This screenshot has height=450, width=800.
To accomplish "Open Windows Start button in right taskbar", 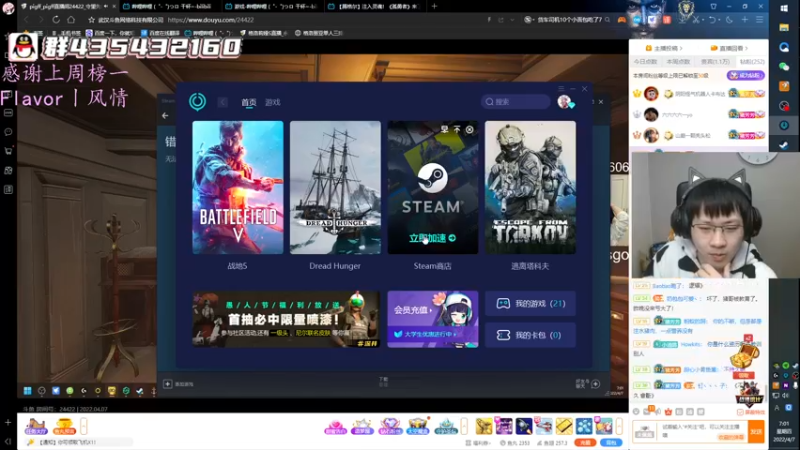I will 784,8.
